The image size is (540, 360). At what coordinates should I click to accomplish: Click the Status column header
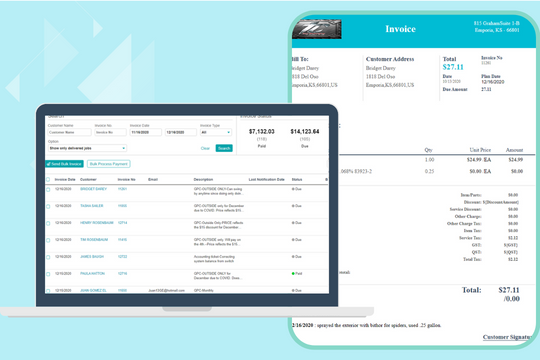click(297, 179)
